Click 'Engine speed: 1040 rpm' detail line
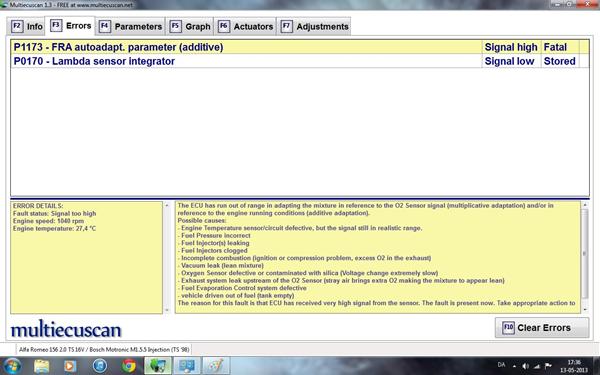The image size is (600, 375). pos(48,221)
